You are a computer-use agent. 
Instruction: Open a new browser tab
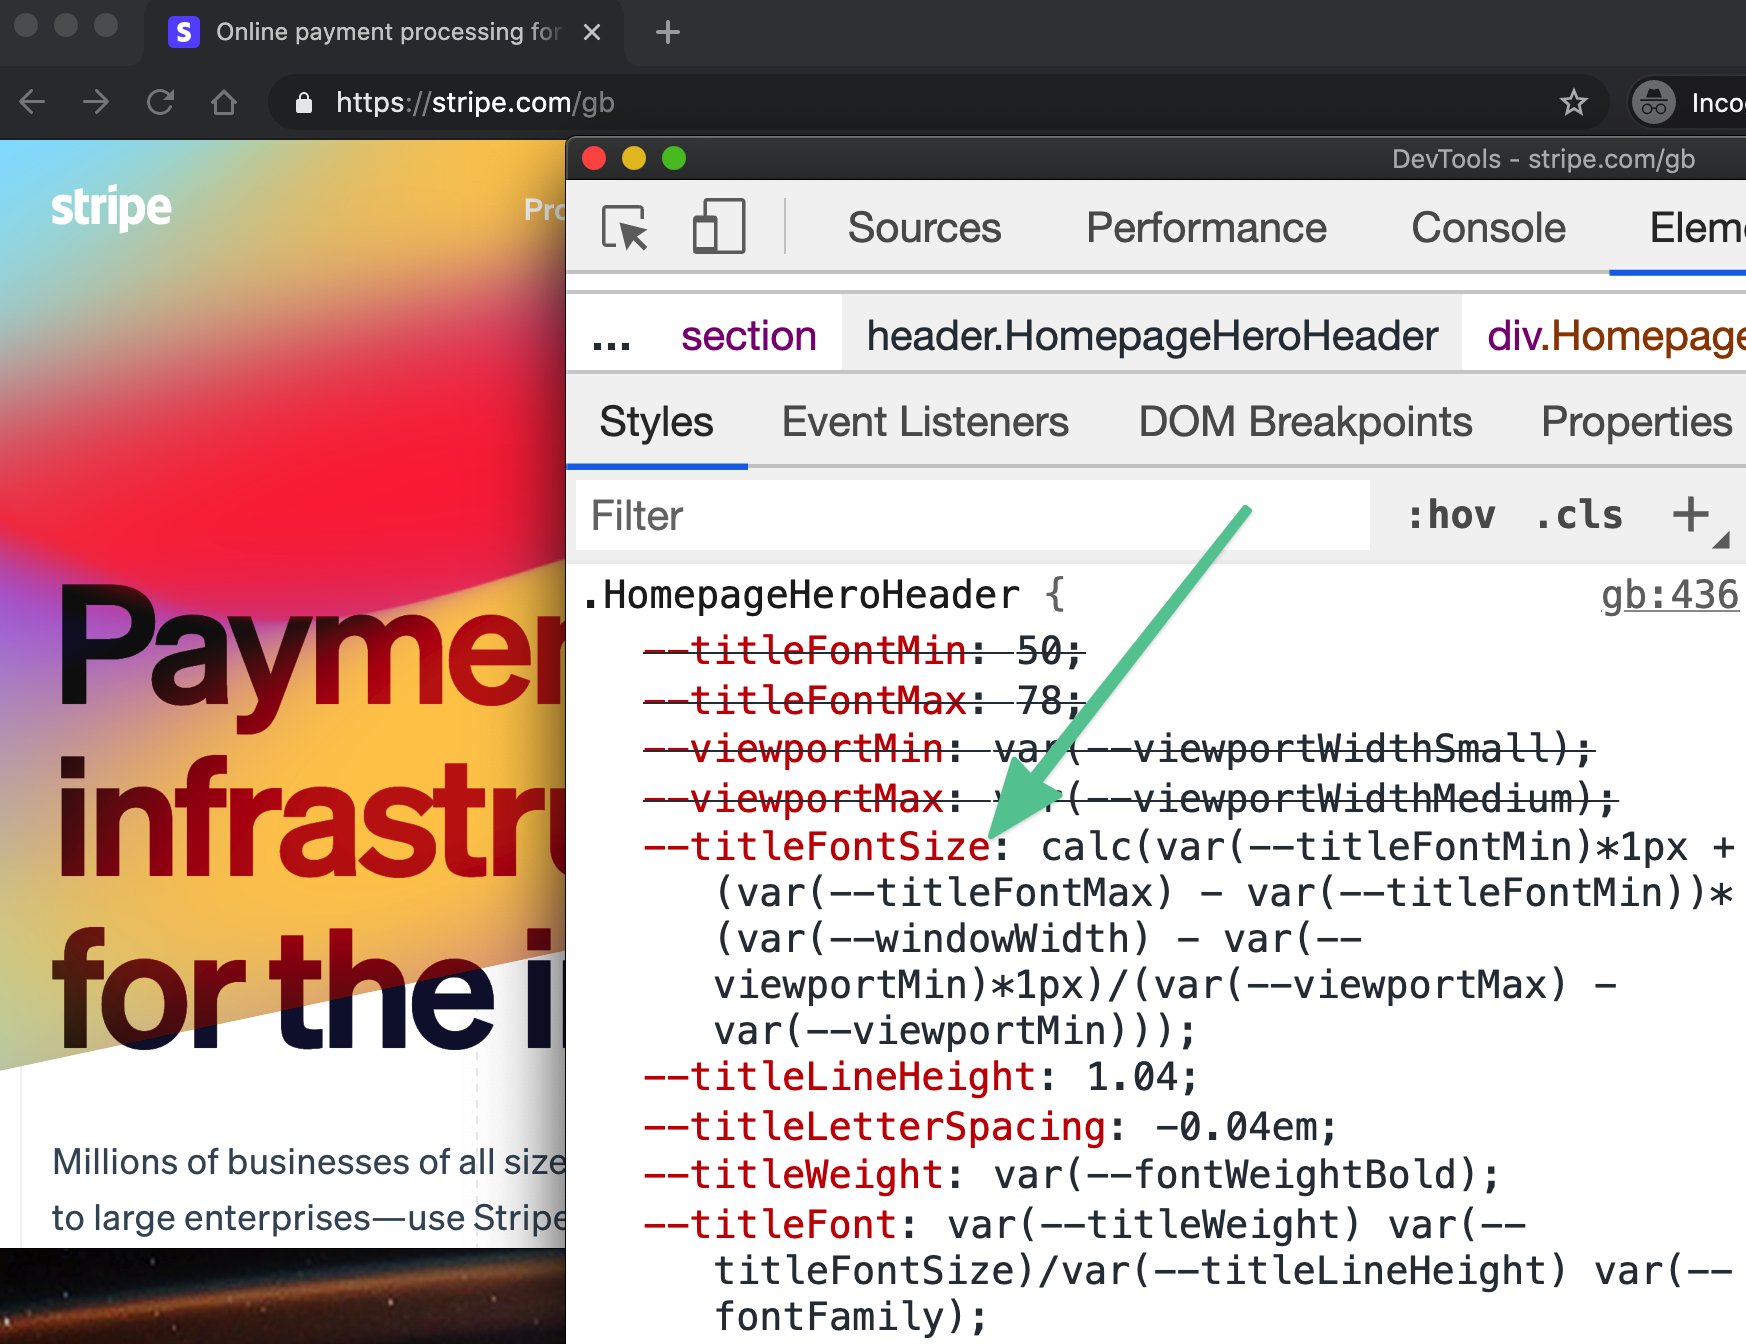(668, 32)
